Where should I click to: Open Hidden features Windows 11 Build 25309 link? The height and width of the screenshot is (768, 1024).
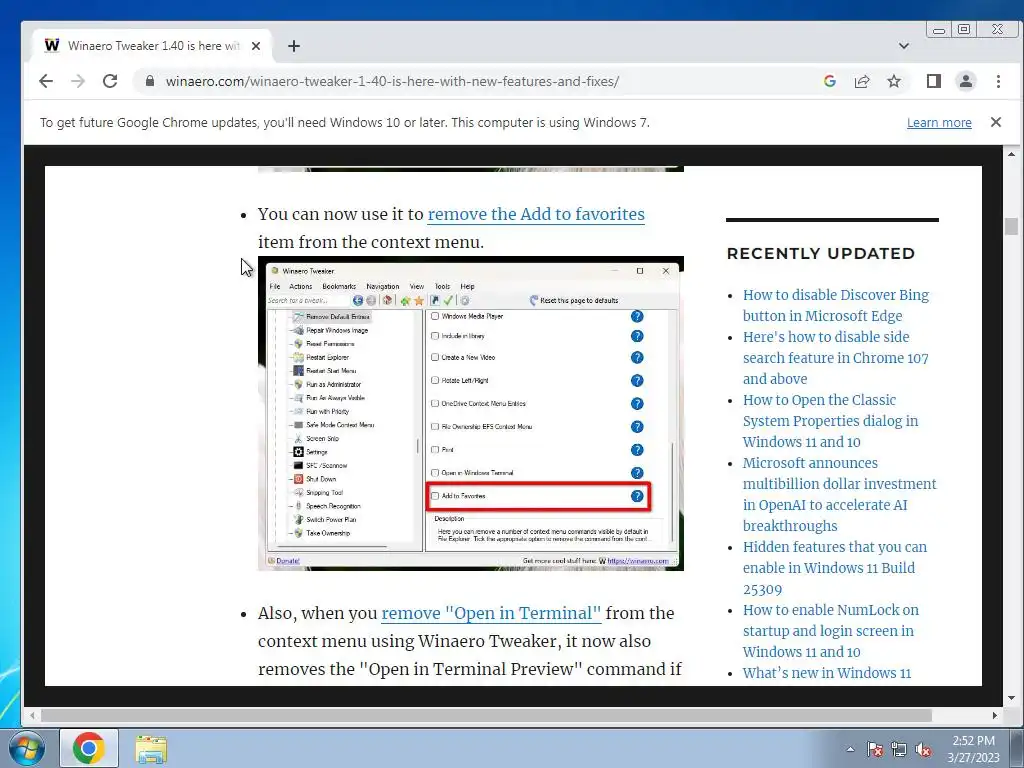click(x=835, y=568)
